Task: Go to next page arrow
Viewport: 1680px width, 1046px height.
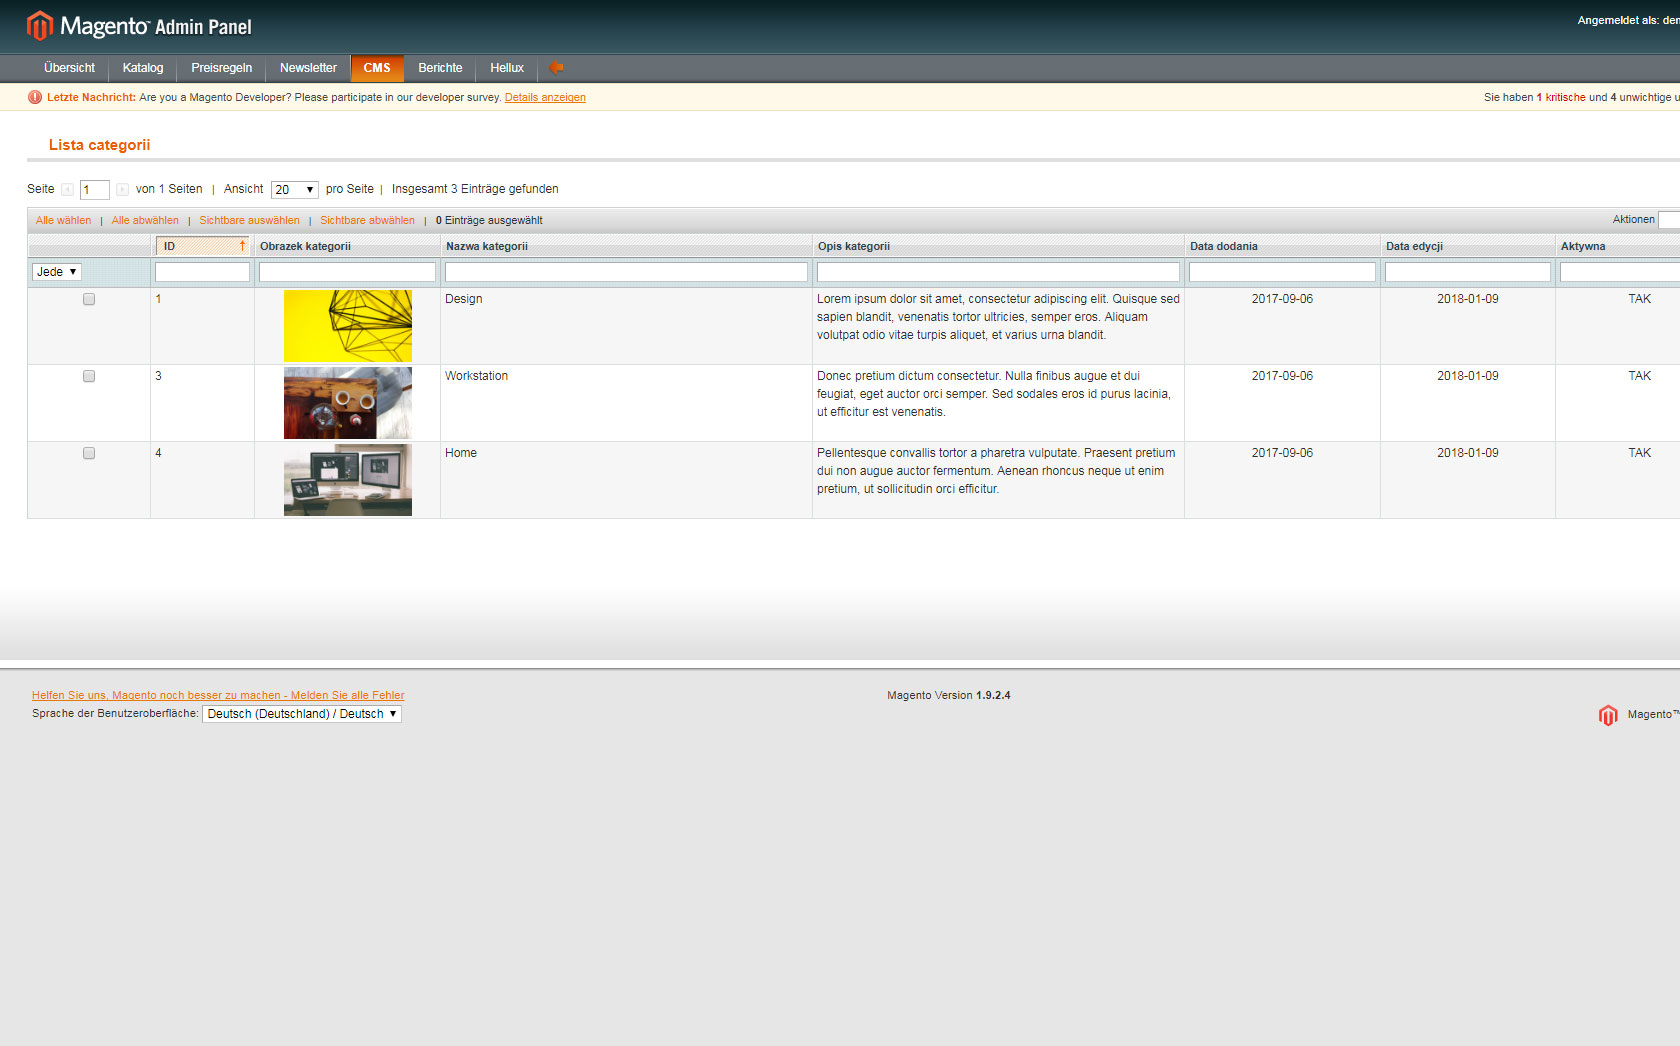Action: pyautogui.click(x=122, y=189)
